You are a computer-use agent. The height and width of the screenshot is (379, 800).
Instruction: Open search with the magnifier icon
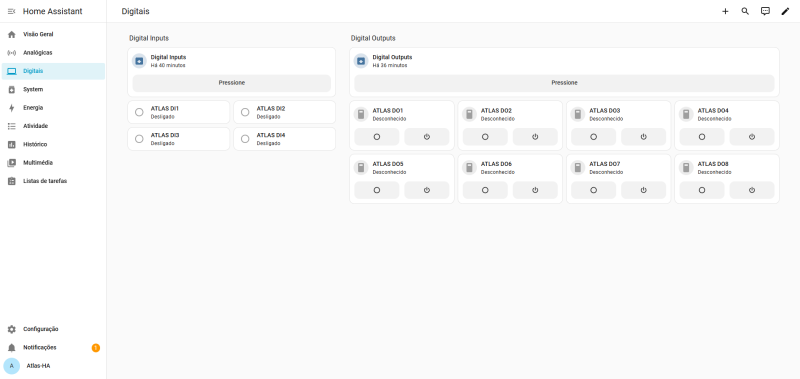[745, 11]
